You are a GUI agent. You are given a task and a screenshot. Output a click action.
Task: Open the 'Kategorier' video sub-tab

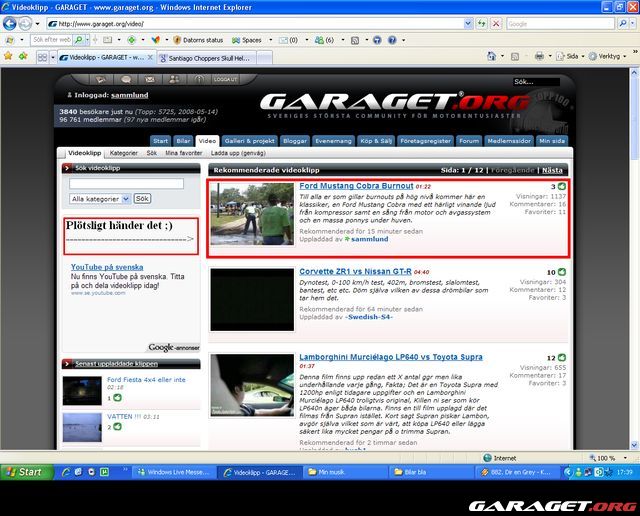pos(124,153)
